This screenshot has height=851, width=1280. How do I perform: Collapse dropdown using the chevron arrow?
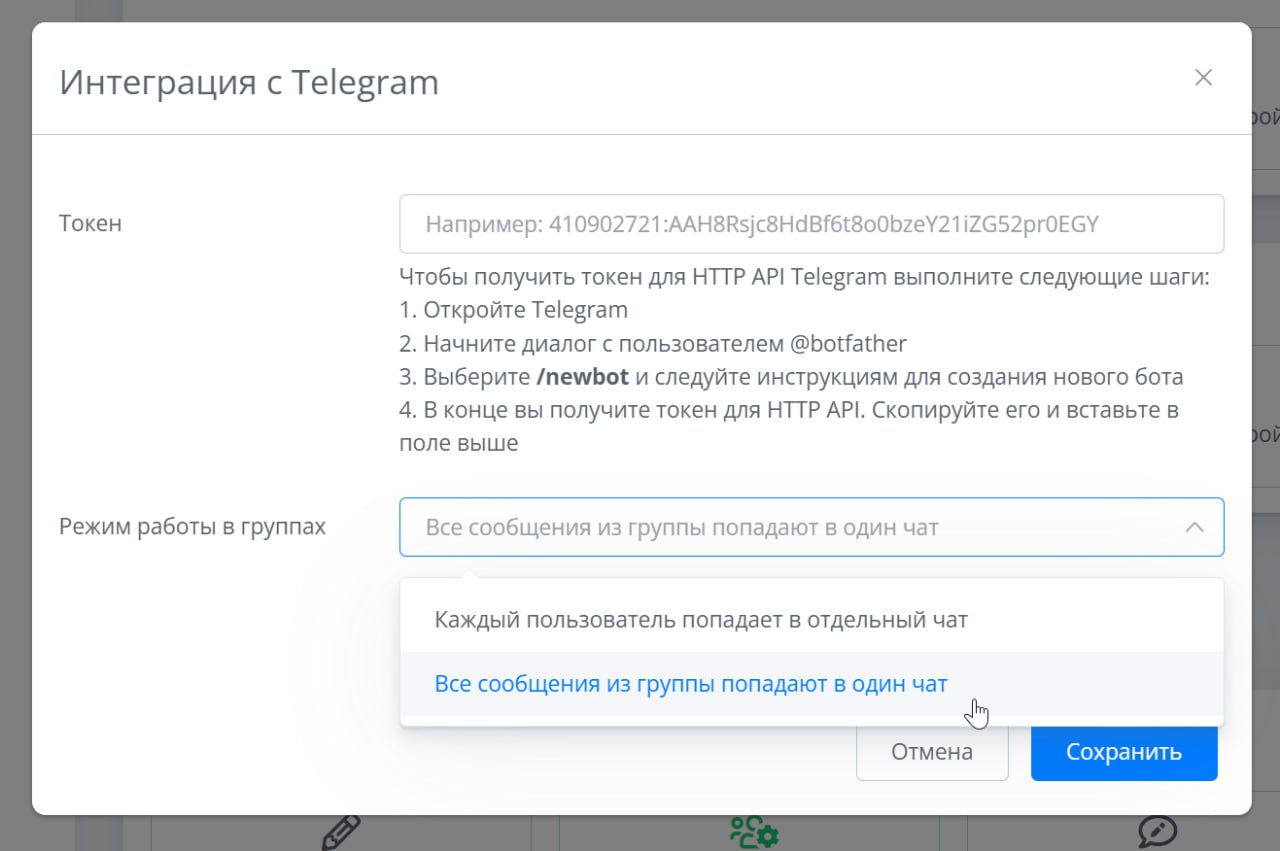click(x=1194, y=527)
